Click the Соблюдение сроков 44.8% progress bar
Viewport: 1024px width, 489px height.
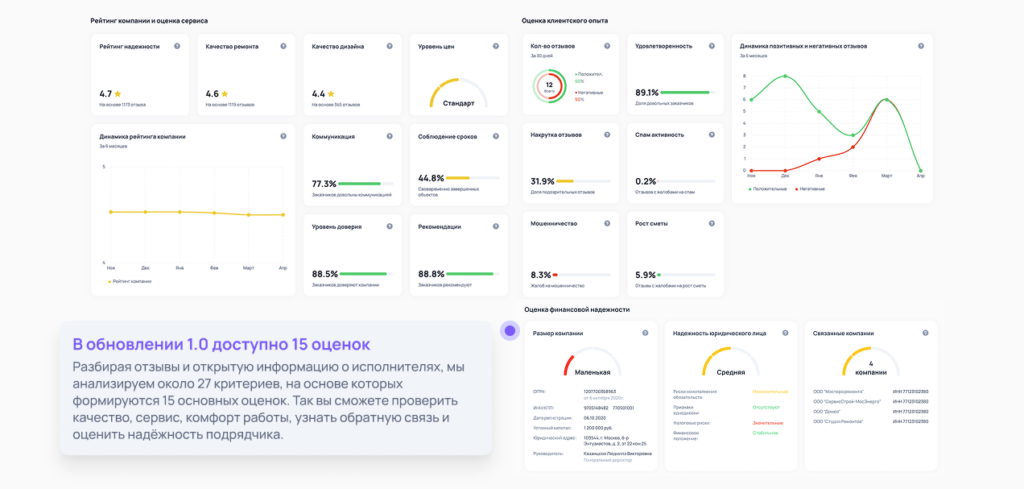point(472,178)
